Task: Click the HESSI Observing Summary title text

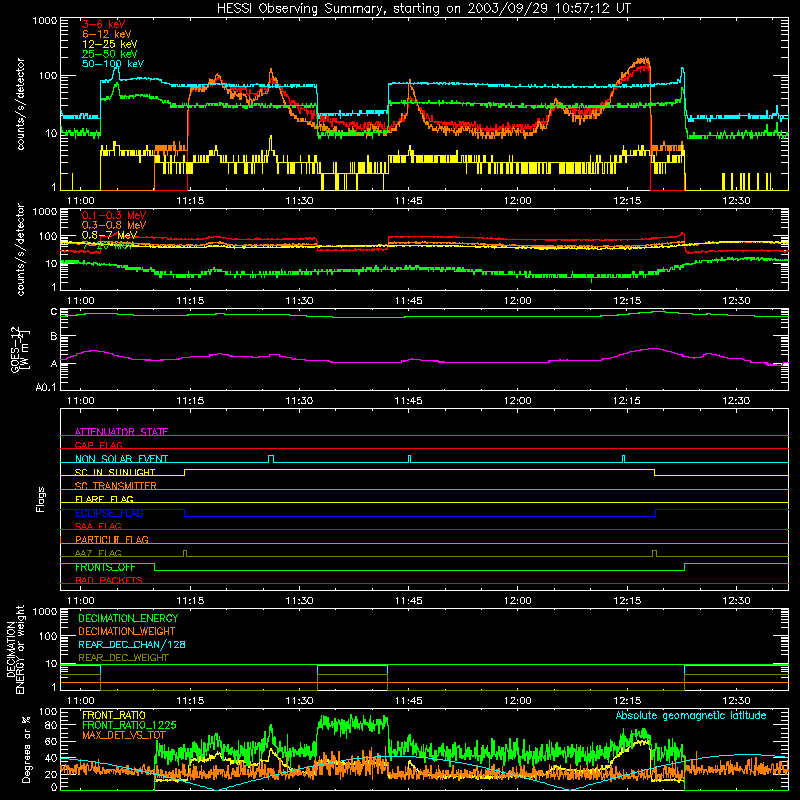Action: click(423, 9)
